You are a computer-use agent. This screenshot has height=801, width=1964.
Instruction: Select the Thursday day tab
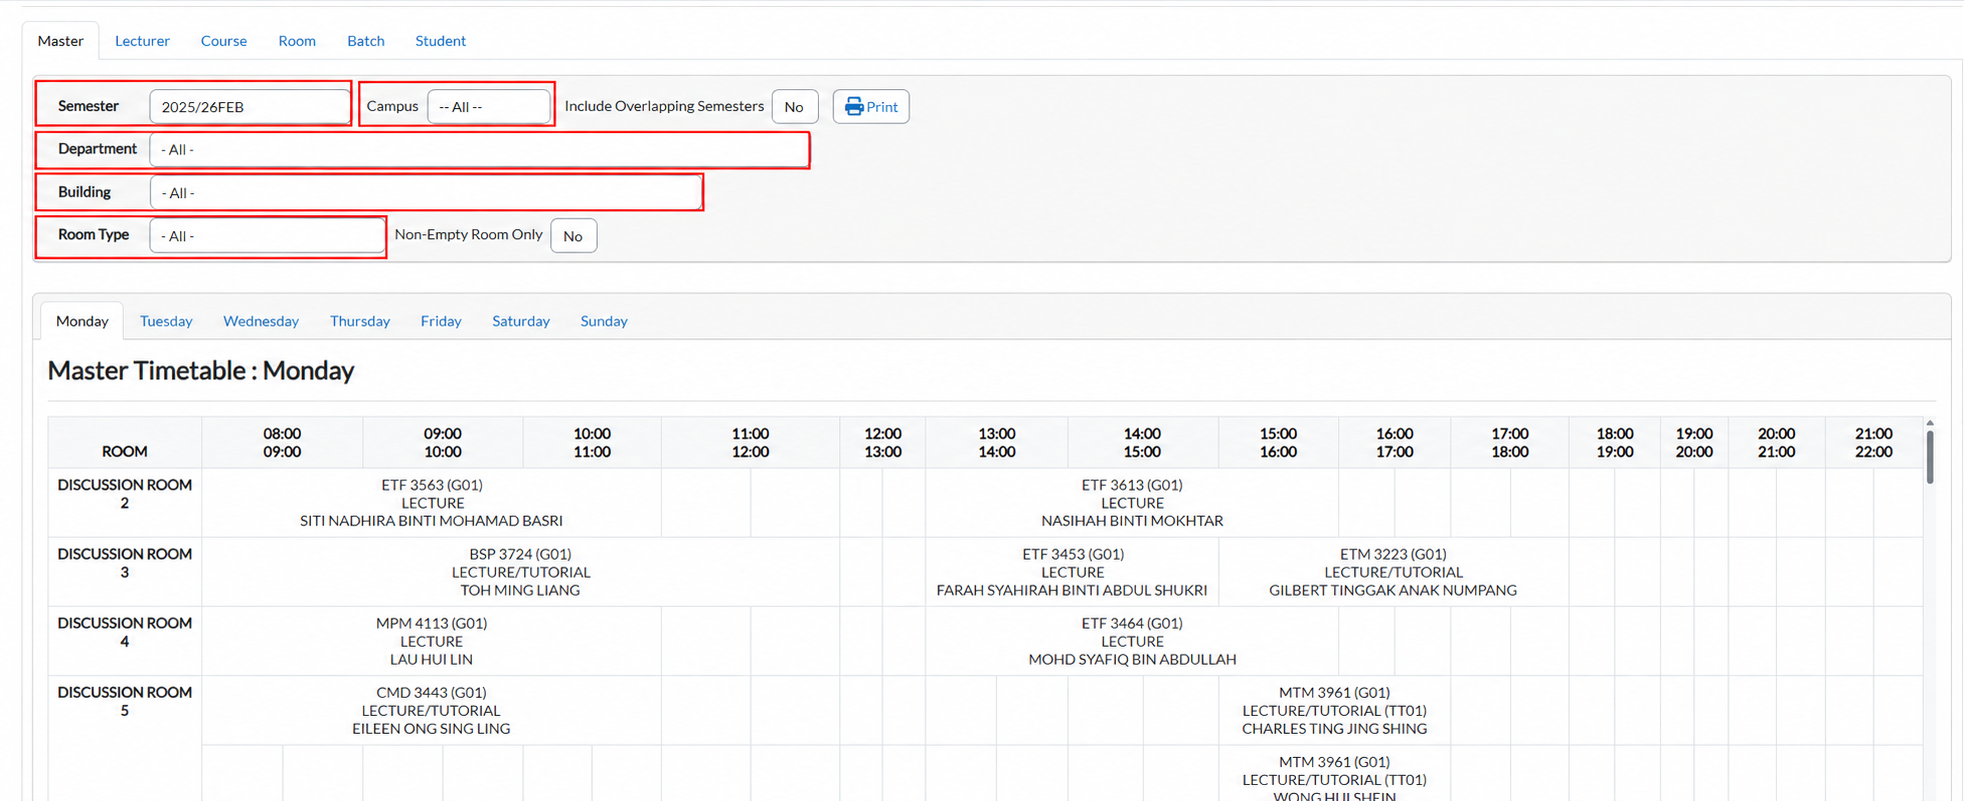pos(360,321)
